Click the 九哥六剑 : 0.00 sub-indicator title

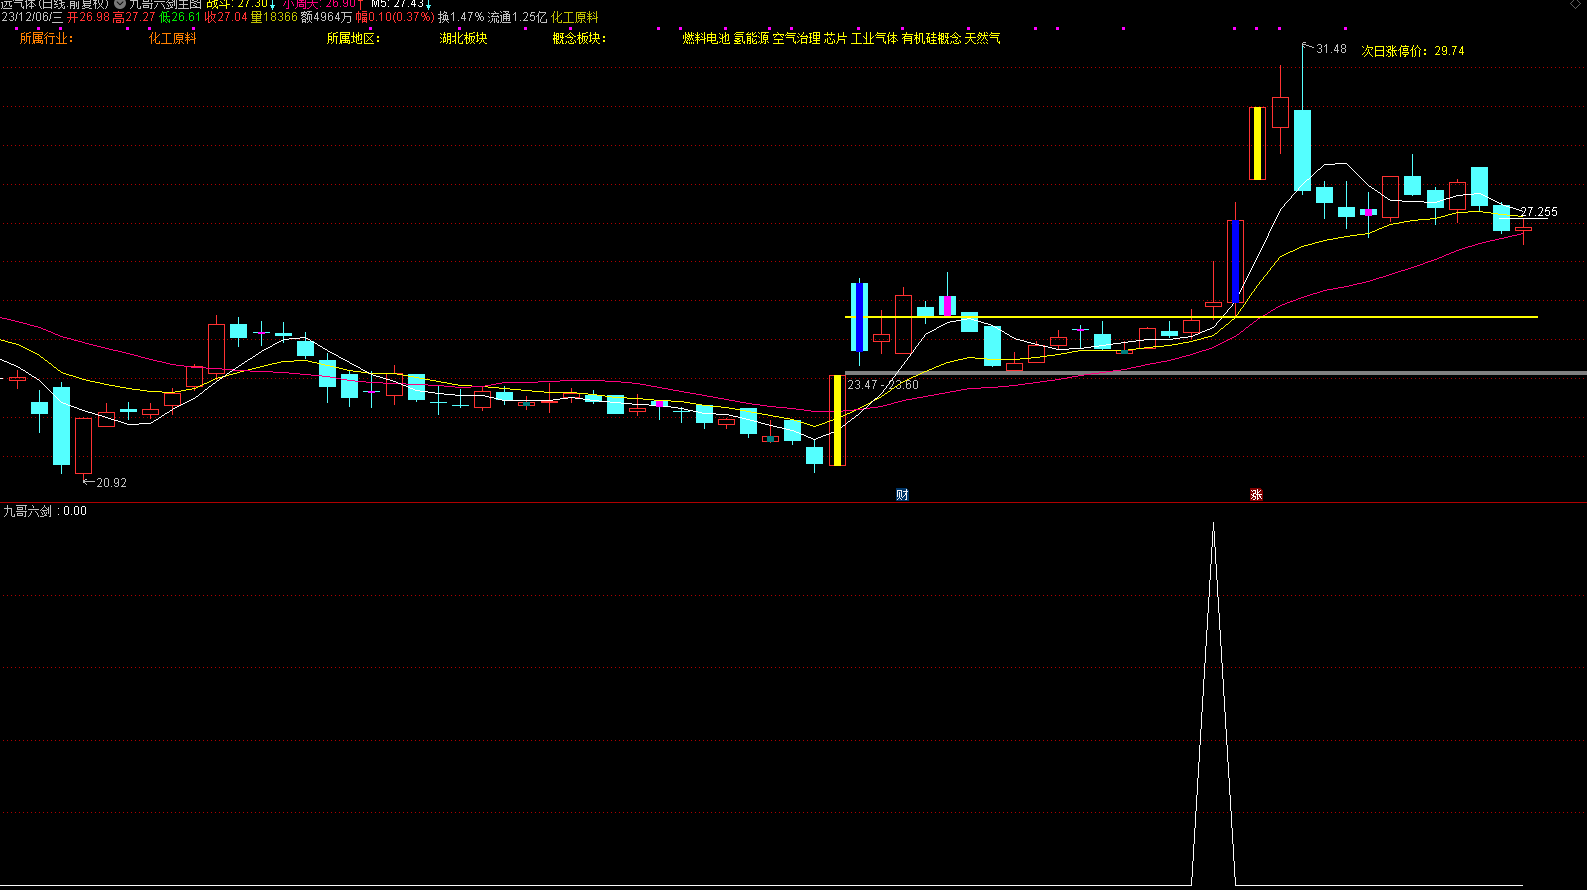tap(45, 511)
